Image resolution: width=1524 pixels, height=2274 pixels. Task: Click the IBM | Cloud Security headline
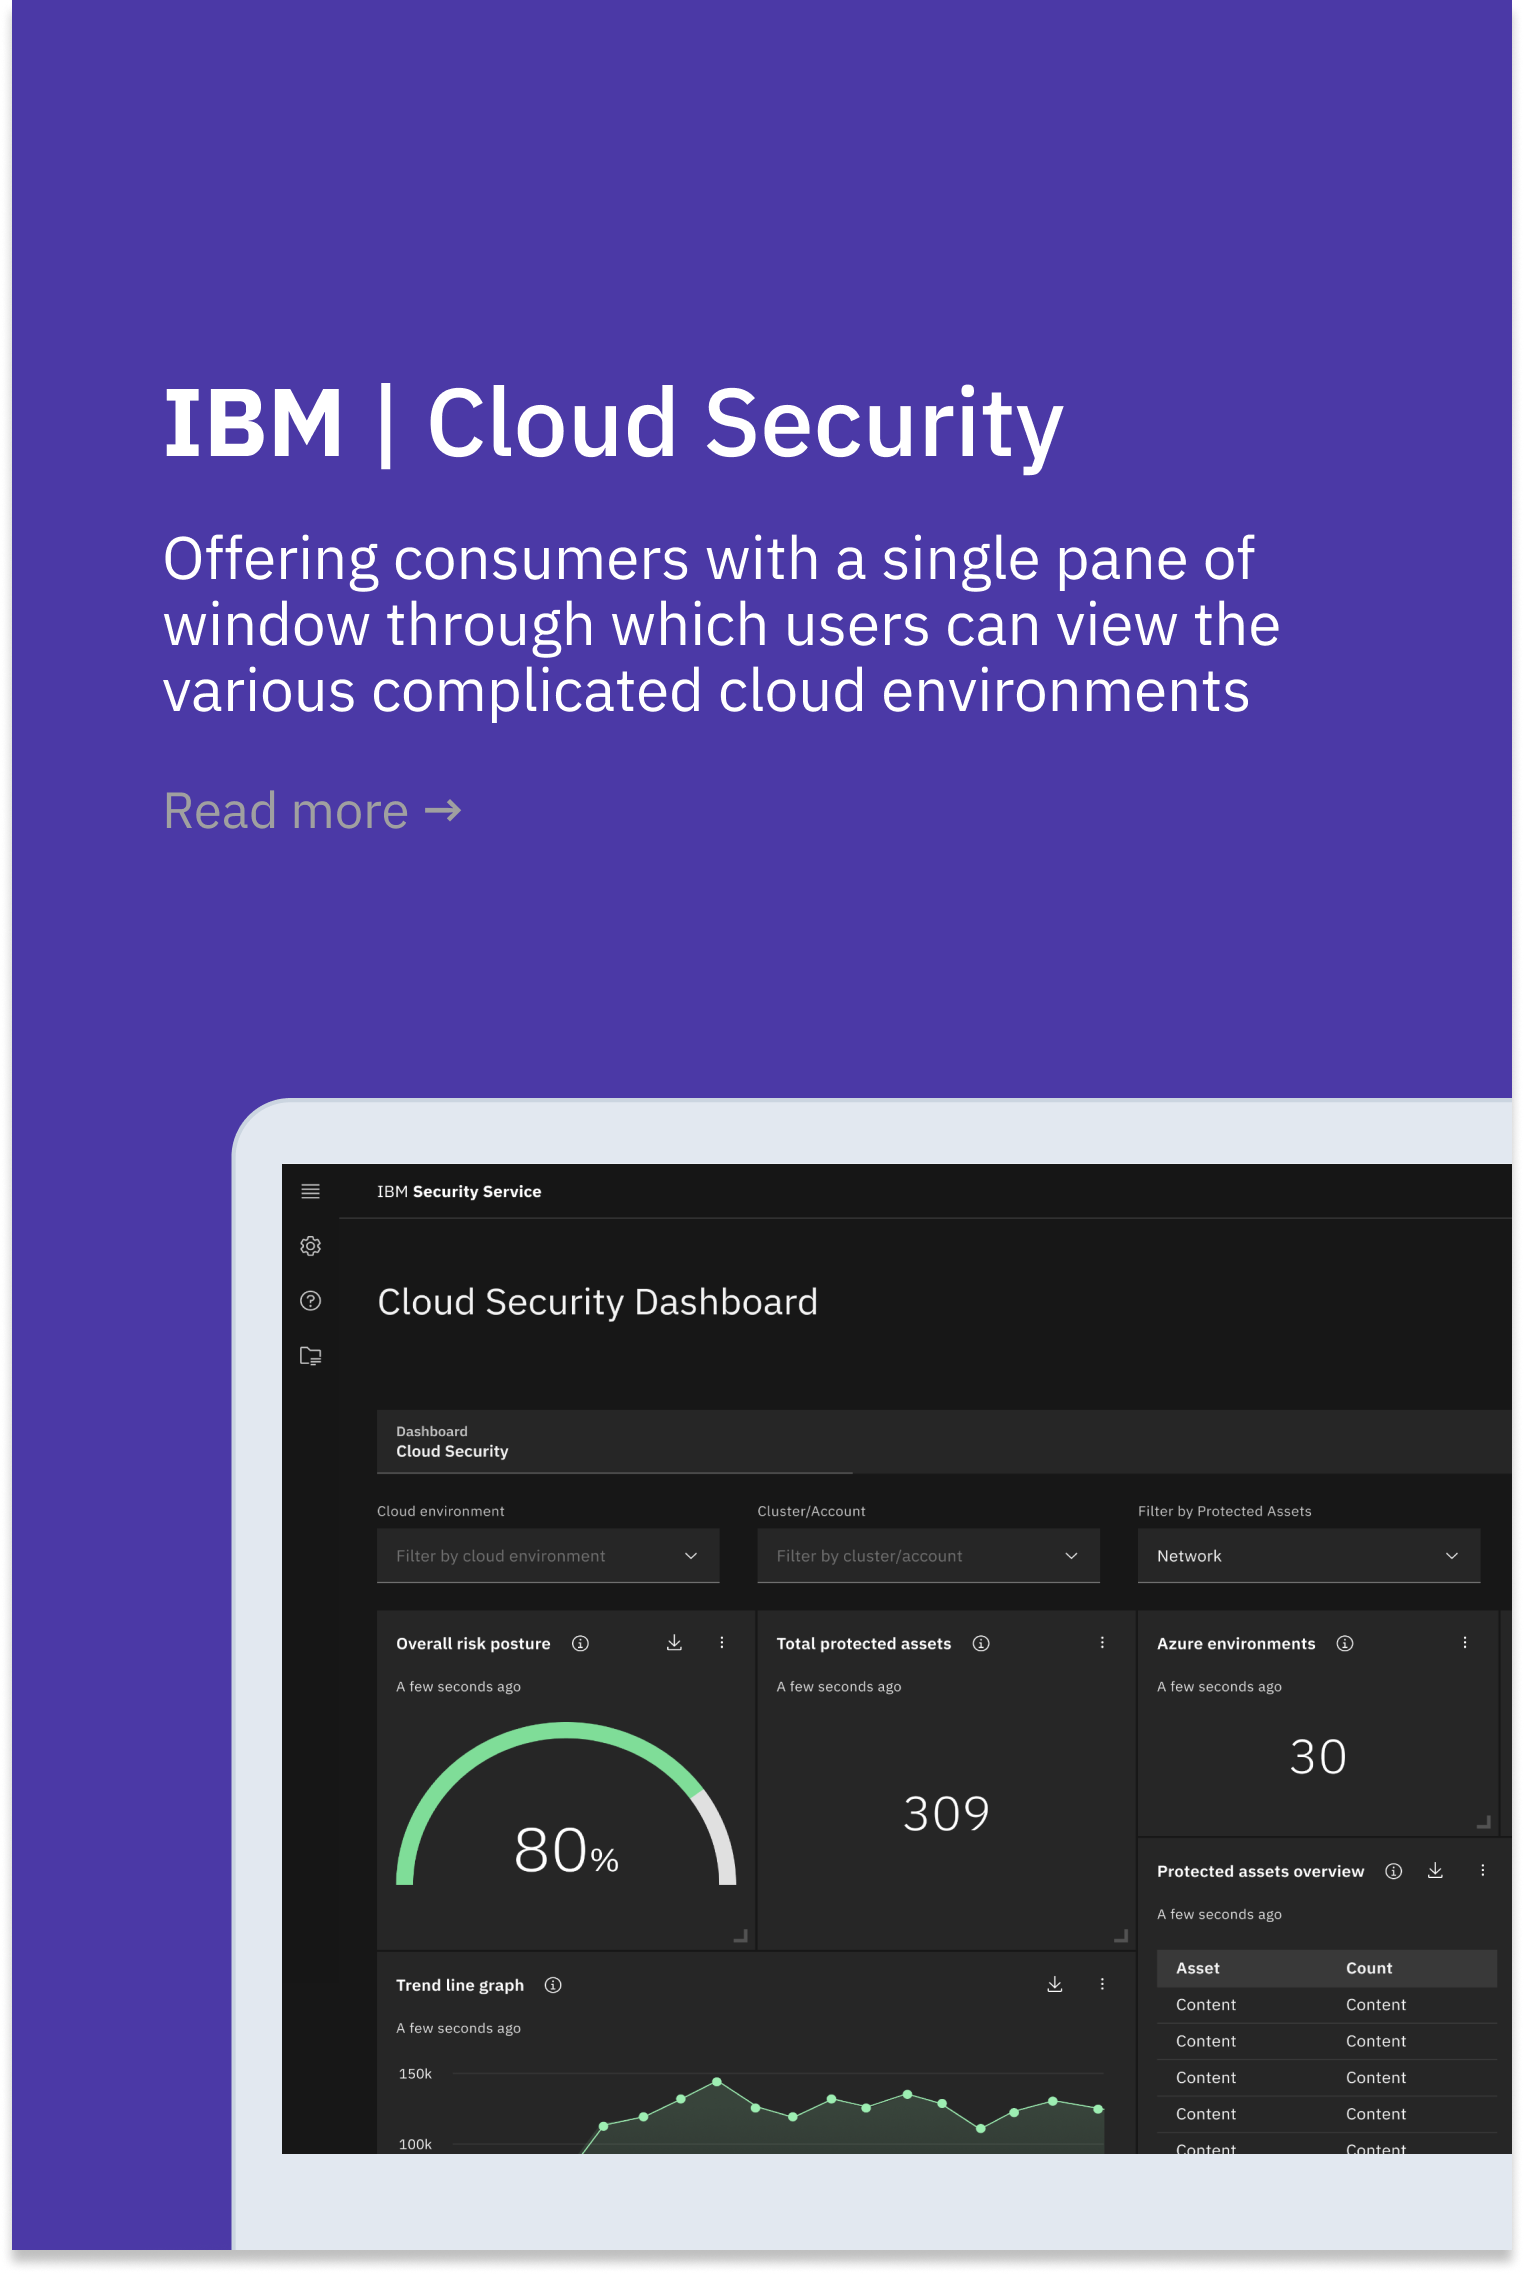click(613, 424)
